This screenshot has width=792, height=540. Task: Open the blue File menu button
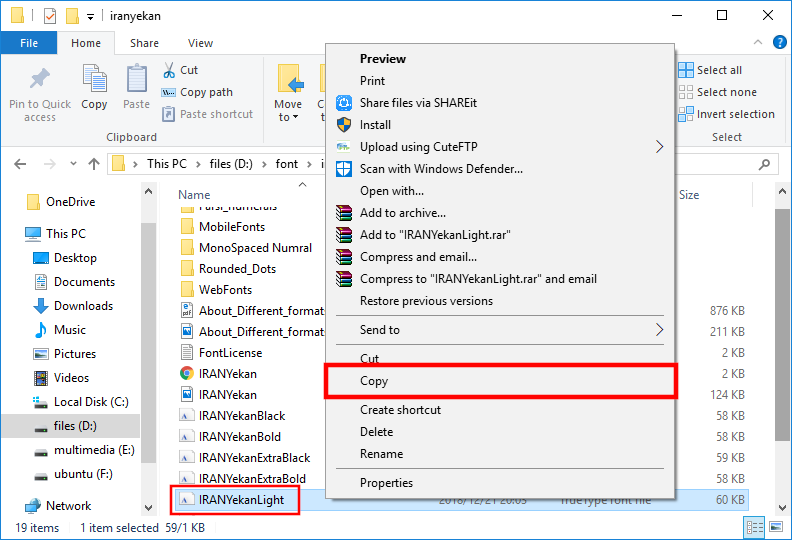click(x=29, y=43)
